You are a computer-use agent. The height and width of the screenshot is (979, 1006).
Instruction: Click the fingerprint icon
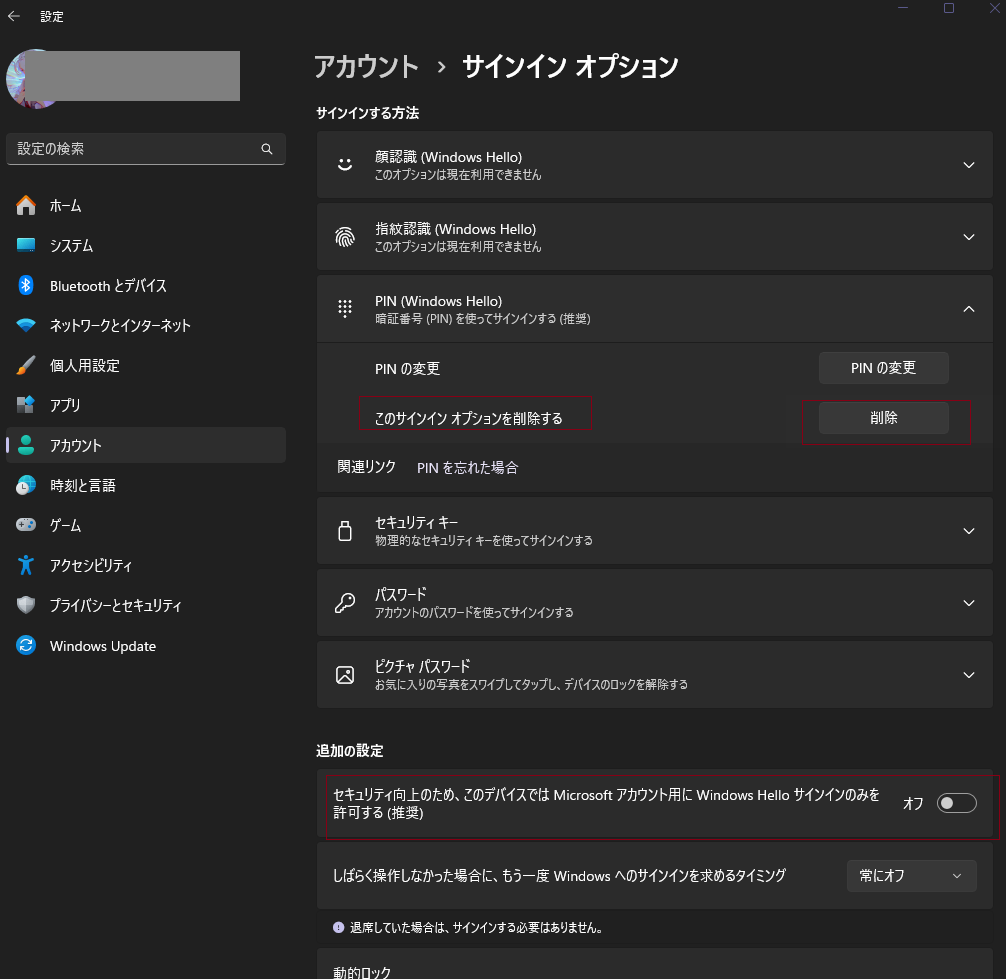tap(345, 237)
